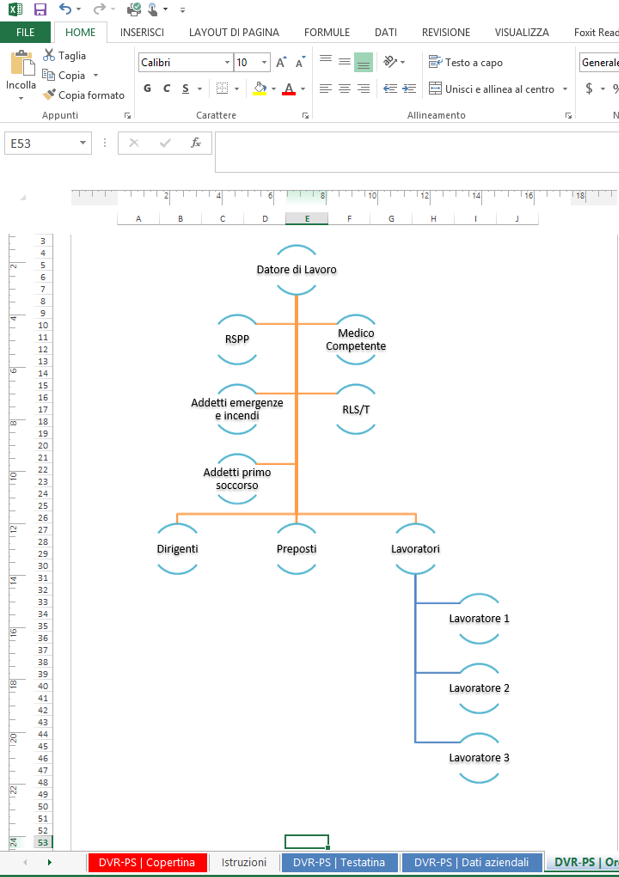
Task: Click the Undo arrow icon
Action: (65, 9)
